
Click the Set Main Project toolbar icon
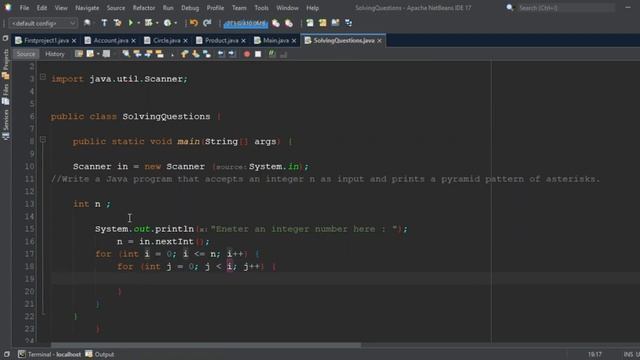(x=87, y=23)
